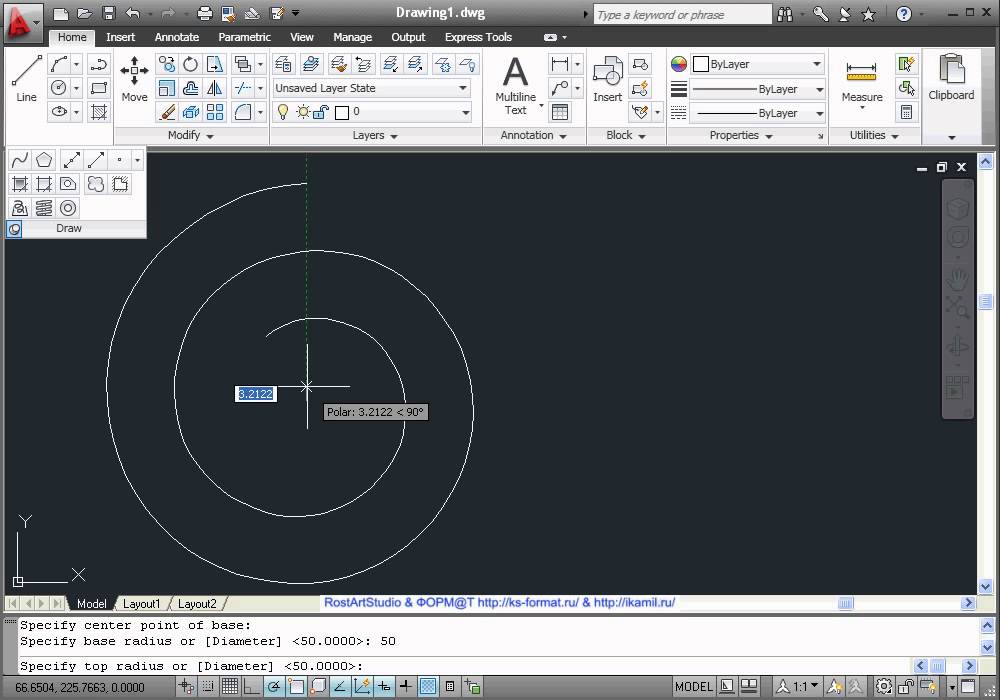The width and height of the screenshot is (1000, 700).
Task: Click the Insert block icon
Action: [x=607, y=78]
